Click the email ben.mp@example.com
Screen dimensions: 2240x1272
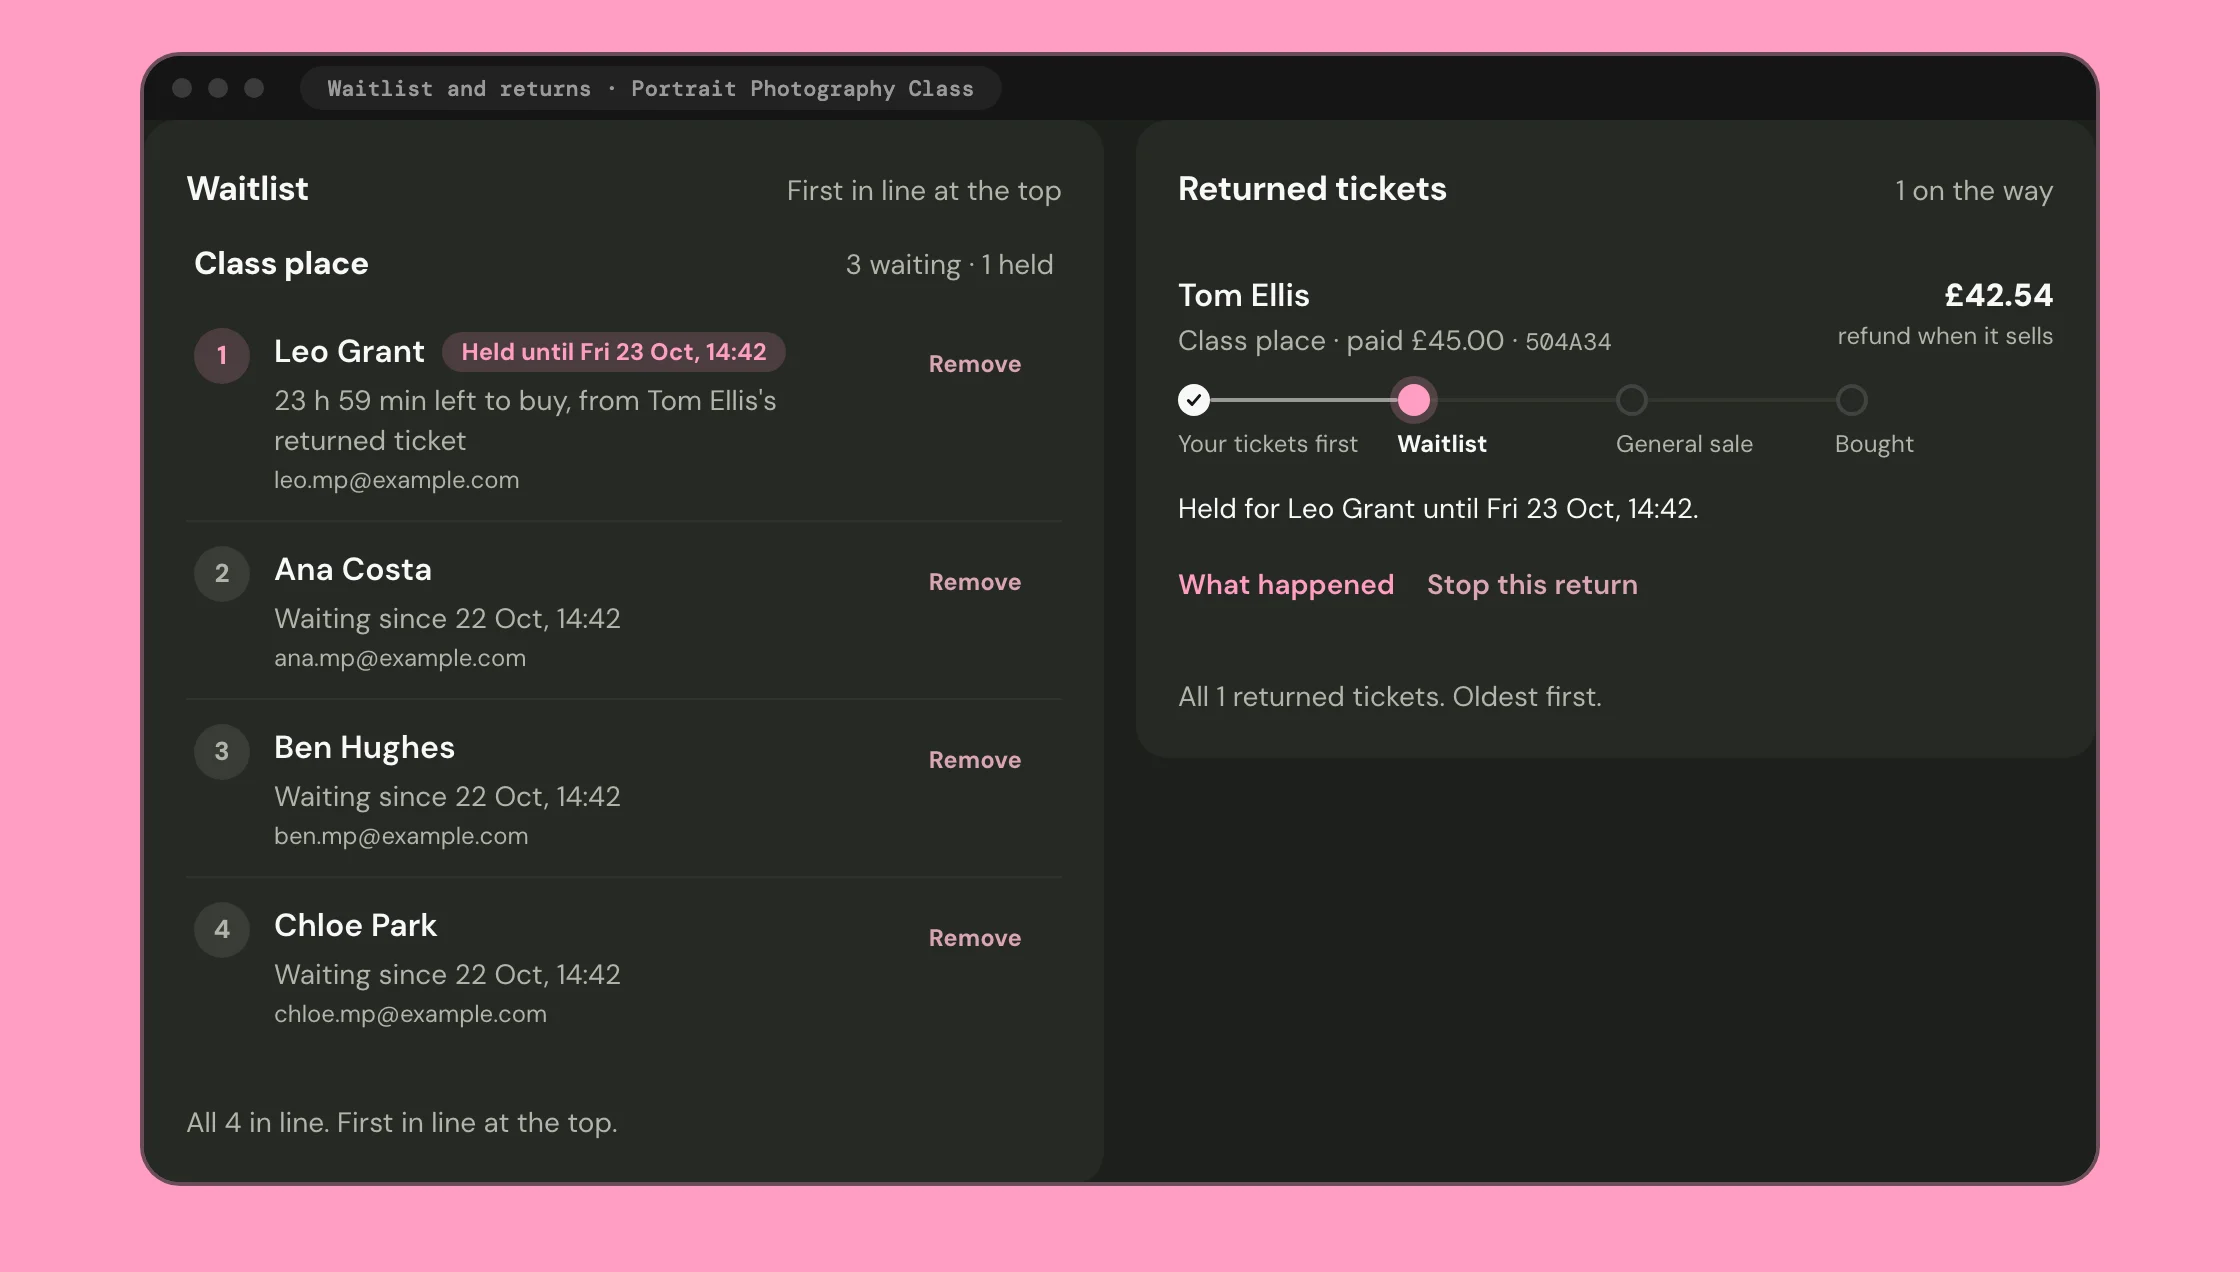(x=401, y=836)
